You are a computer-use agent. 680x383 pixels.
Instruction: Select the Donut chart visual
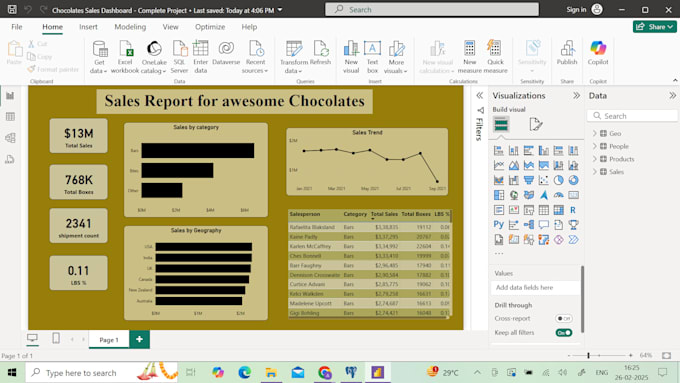[573, 180]
